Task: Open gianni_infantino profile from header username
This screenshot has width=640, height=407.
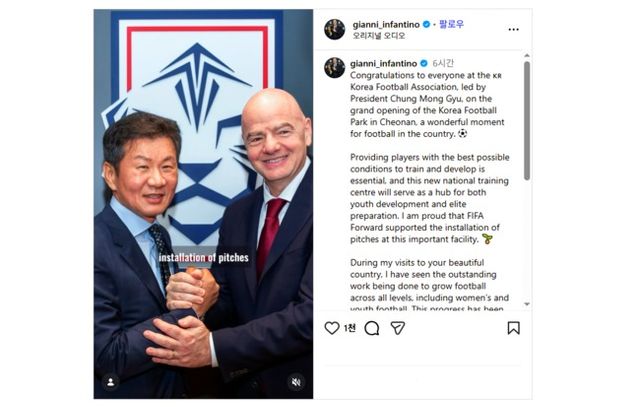Action: (x=386, y=24)
